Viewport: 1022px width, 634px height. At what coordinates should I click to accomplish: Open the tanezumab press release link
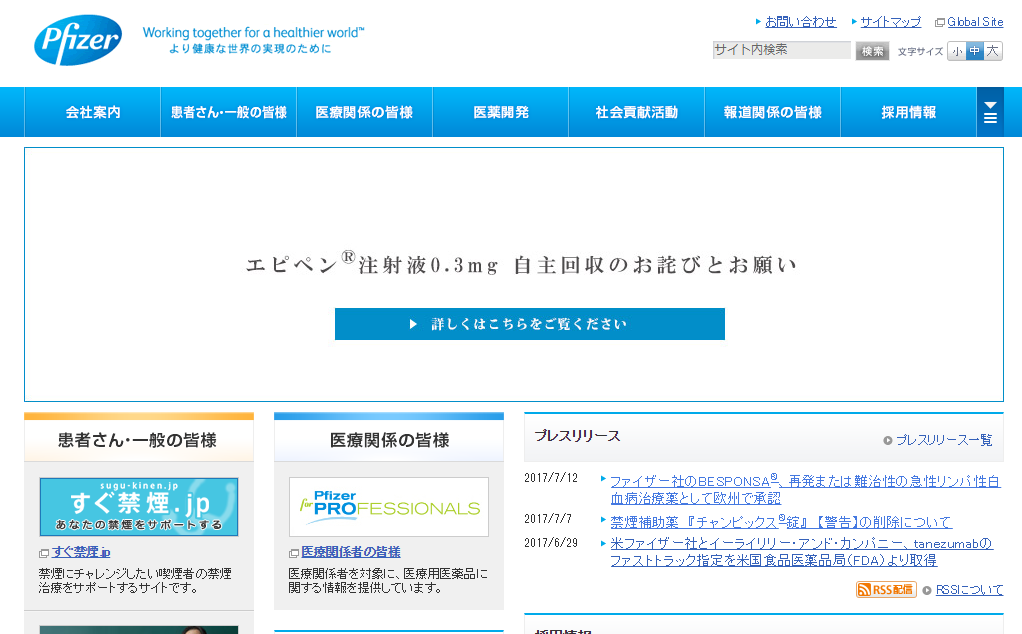[x=802, y=552]
